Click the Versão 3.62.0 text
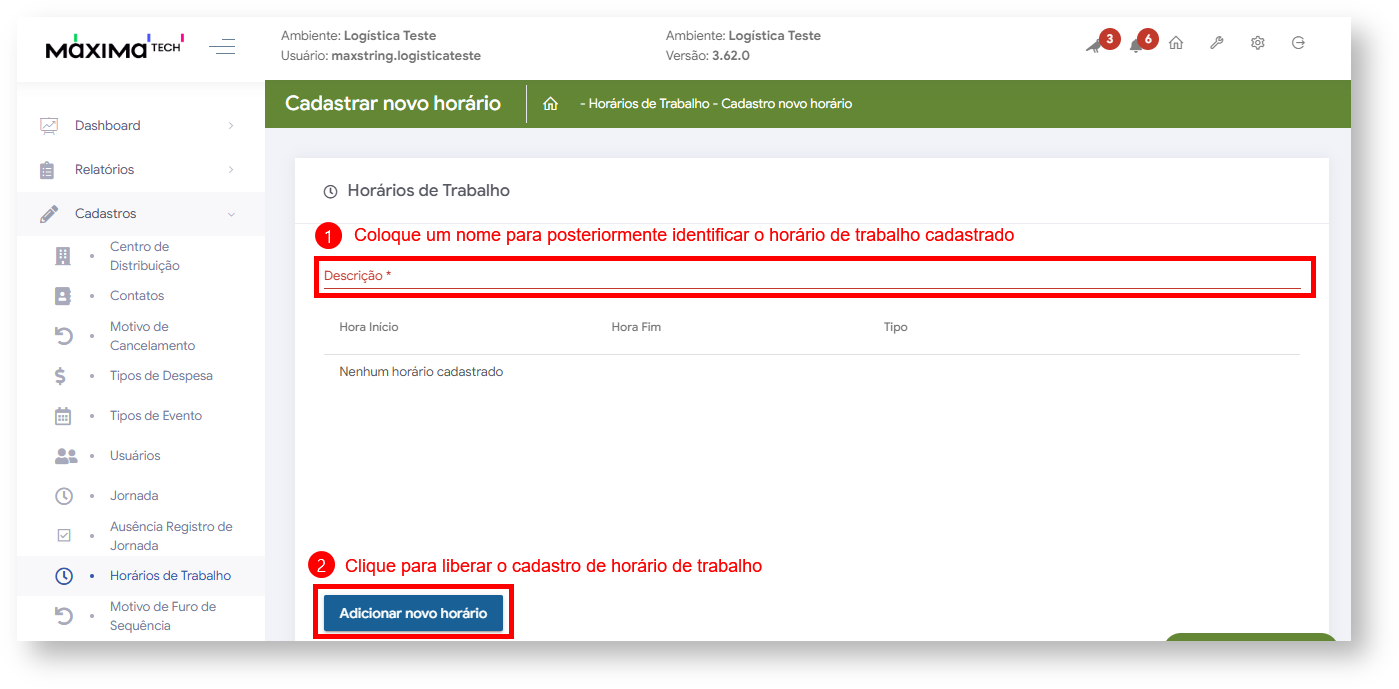Viewport: 1399px width, 689px height. (x=708, y=56)
